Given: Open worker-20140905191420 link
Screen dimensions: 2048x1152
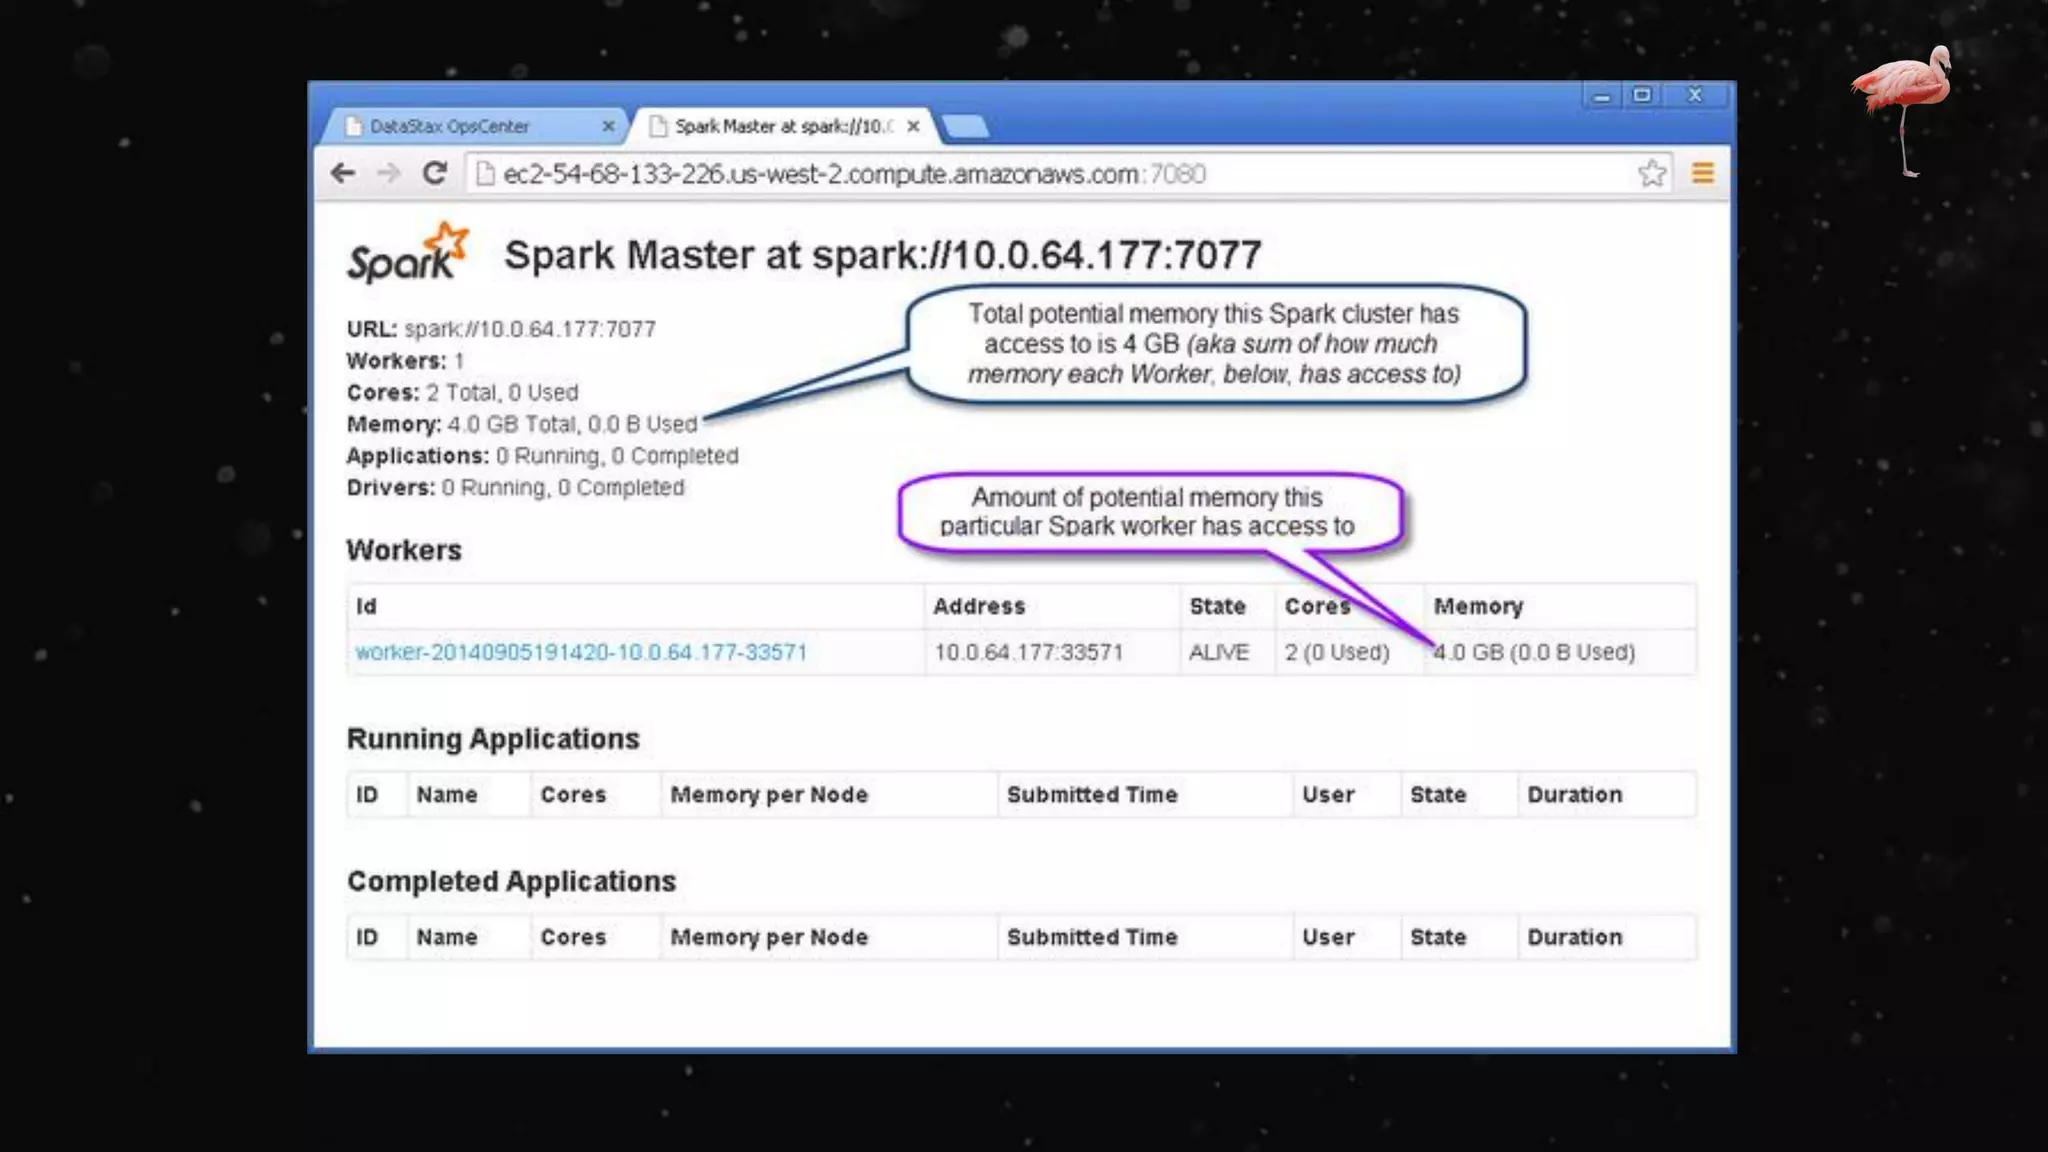Looking at the screenshot, I should [581, 652].
